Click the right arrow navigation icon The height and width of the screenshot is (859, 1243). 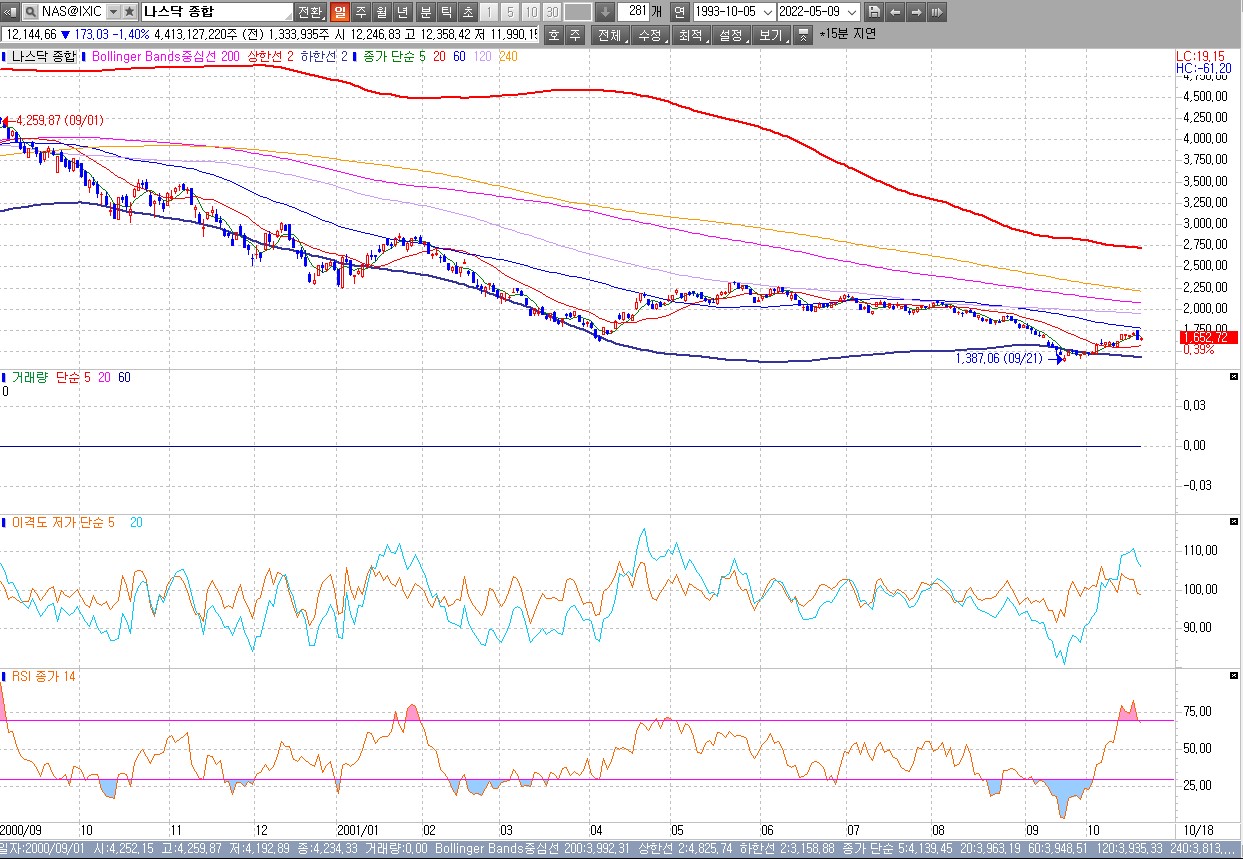point(915,12)
